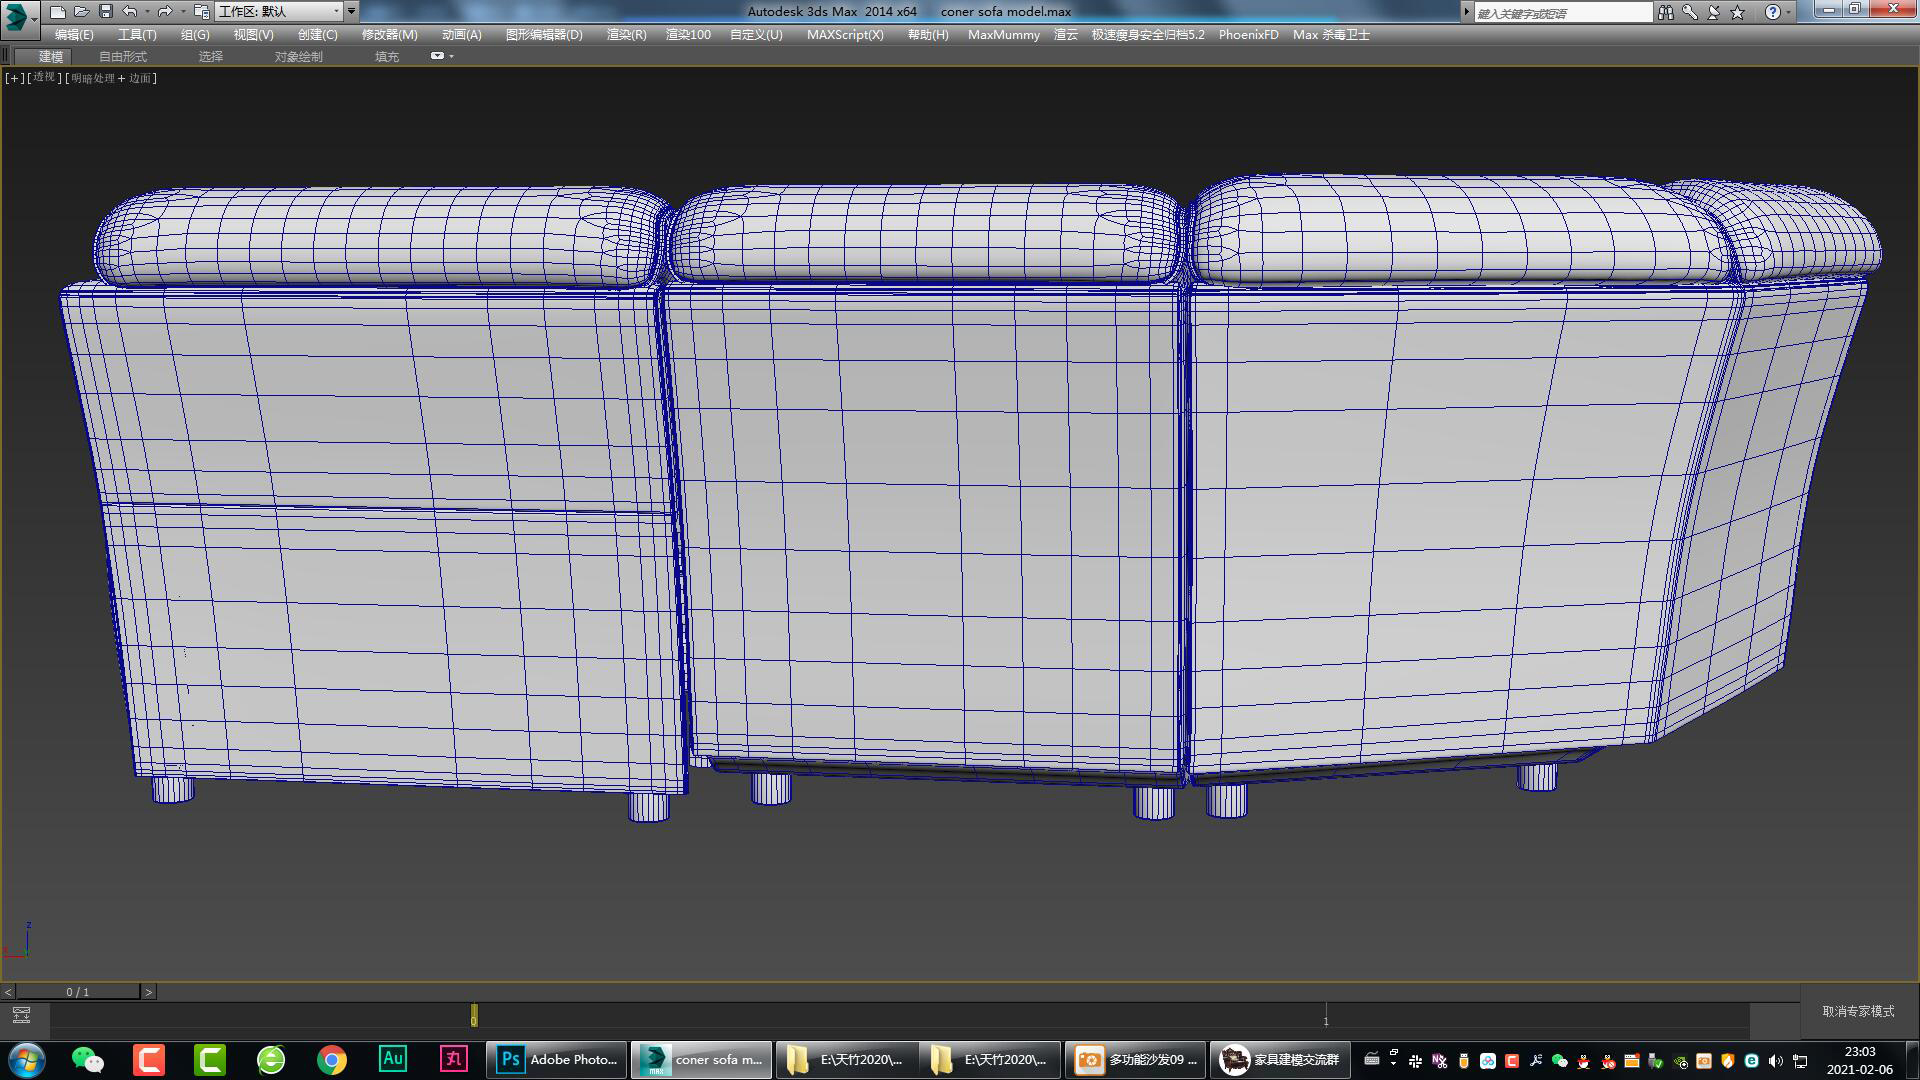Image resolution: width=1920 pixels, height=1080 pixels.
Task: Click the time slider 0 / 1 handle
Action: [x=77, y=992]
